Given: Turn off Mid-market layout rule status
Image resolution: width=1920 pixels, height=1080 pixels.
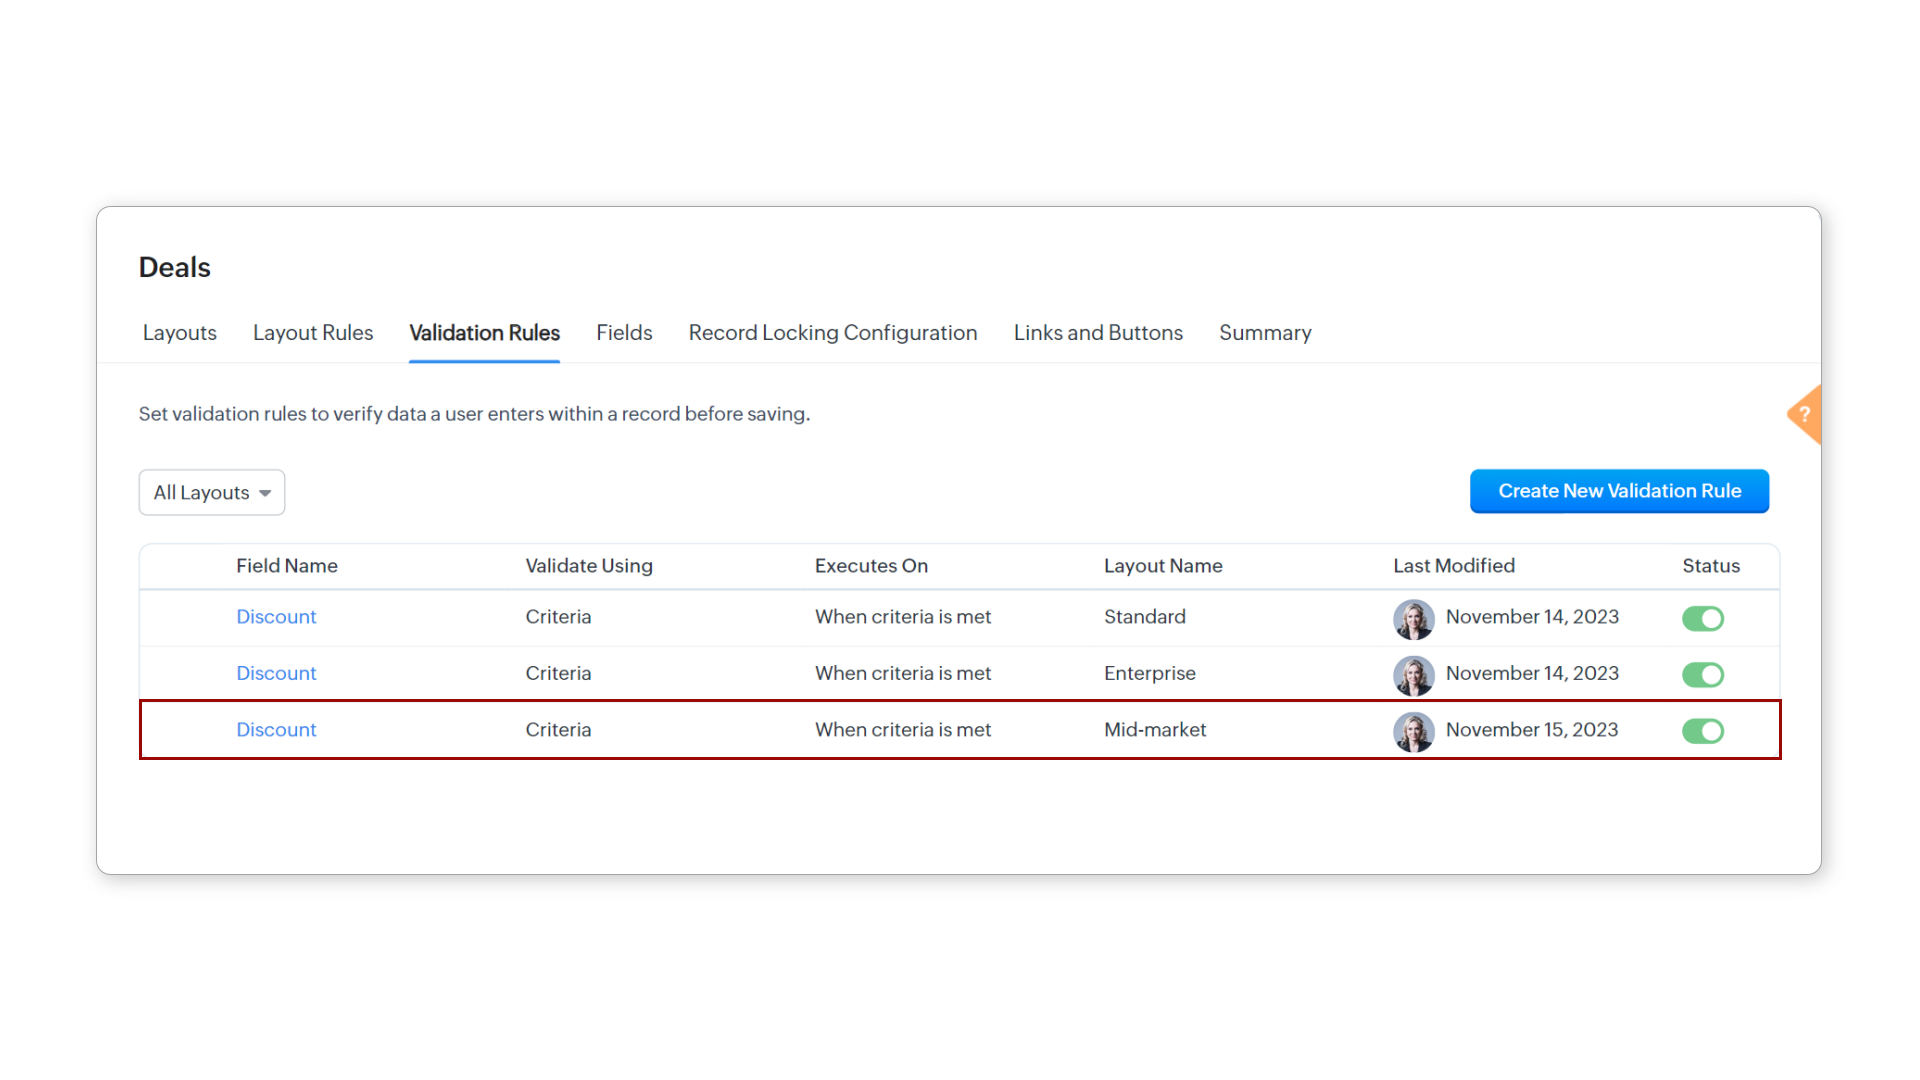Looking at the screenshot, I should (x=1702, y=731).
